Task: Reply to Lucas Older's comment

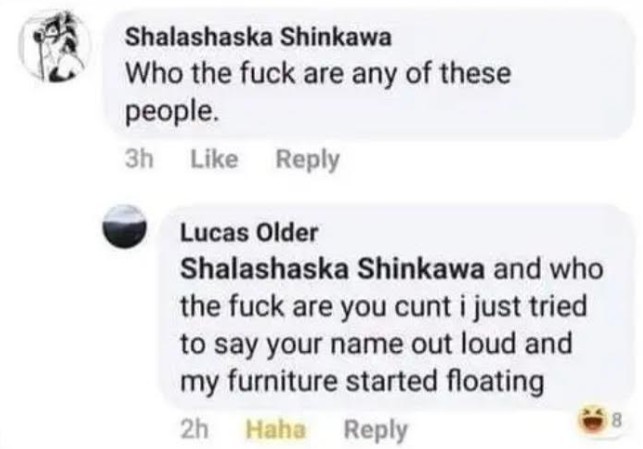Action: click(375, 430)
